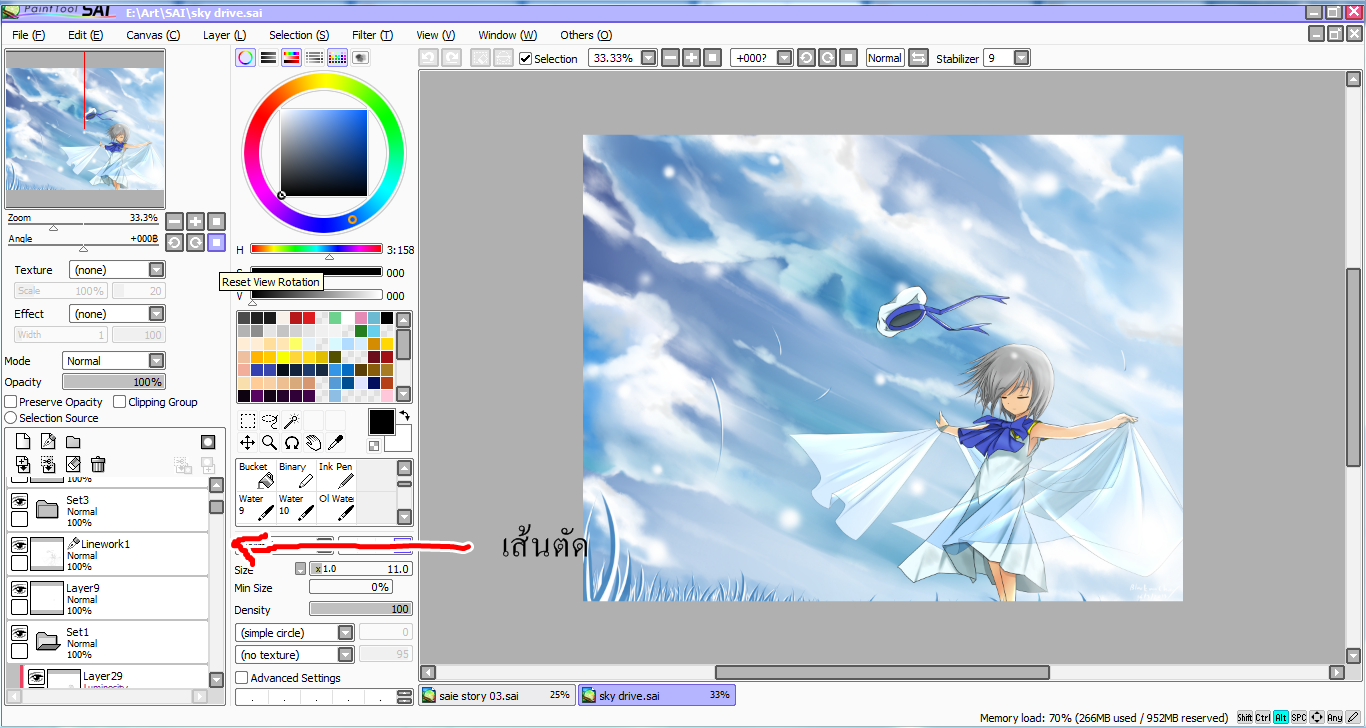Merge layer down

point(48,464)
